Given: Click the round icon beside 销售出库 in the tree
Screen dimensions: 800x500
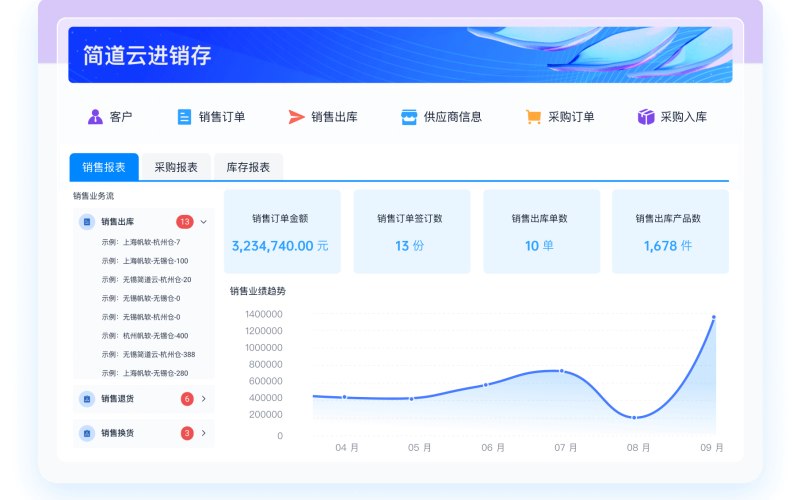Looking at the screenshot, I should pos(87,222).
